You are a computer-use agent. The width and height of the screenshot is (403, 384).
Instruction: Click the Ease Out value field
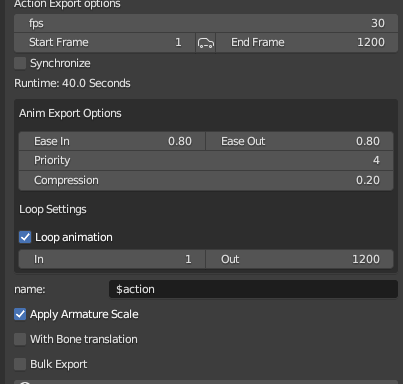pyautogui.click(x=300, y=141)
